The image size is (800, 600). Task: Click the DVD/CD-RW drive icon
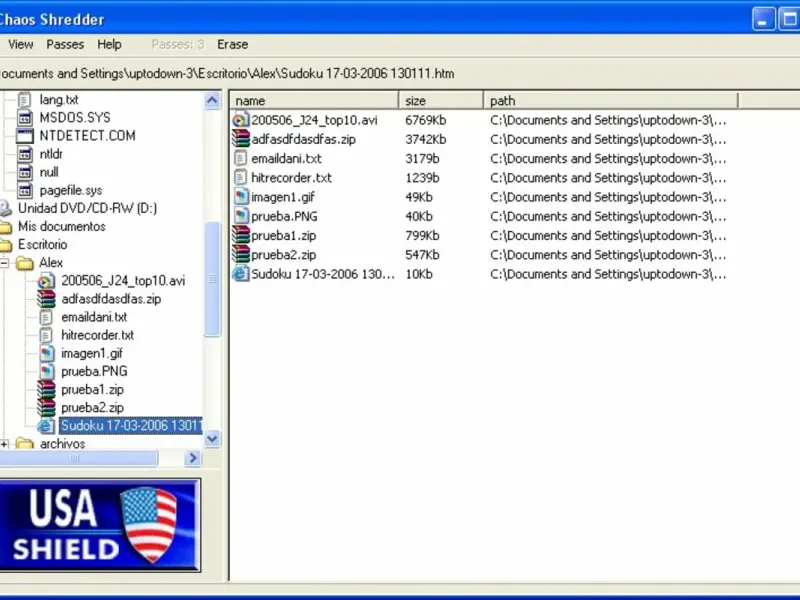tap(5, 208)
